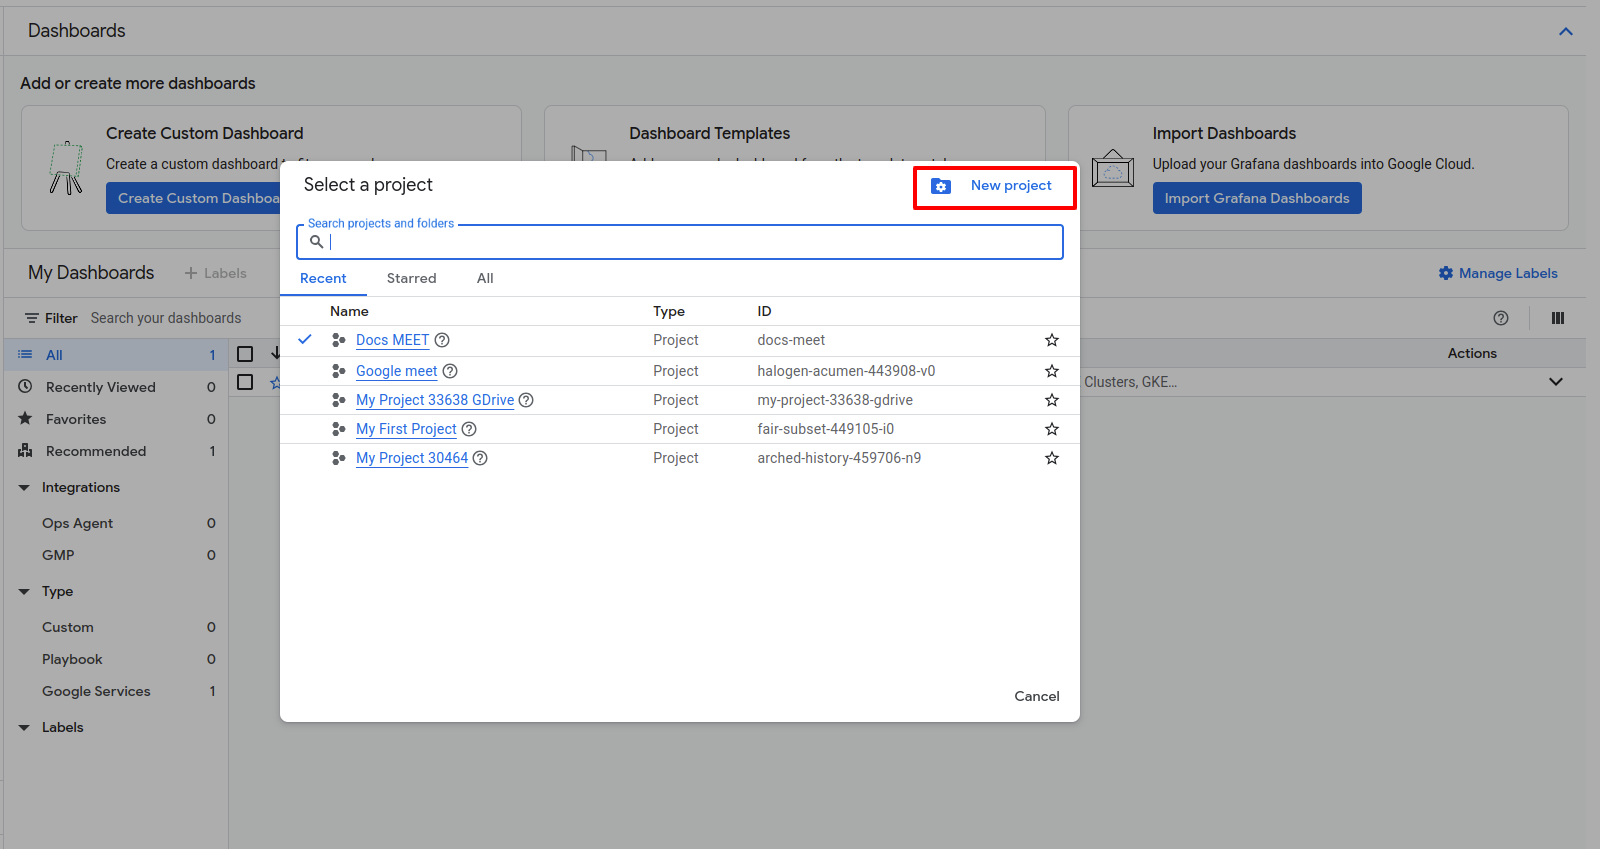Click the search magnifier icon in dialog
This screenshot has width=1600, height=849.
[x=316, y=242]
